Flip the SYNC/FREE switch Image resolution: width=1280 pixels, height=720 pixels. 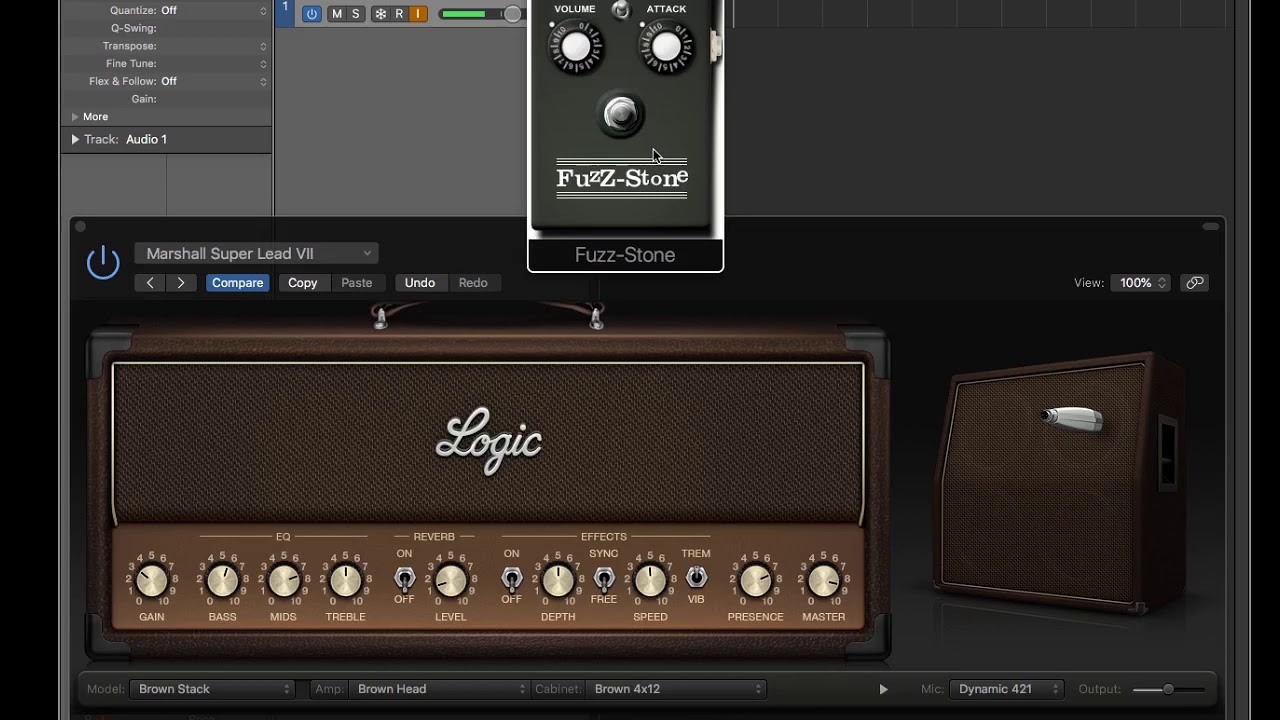pyautogui.click(x=604, y=578)
